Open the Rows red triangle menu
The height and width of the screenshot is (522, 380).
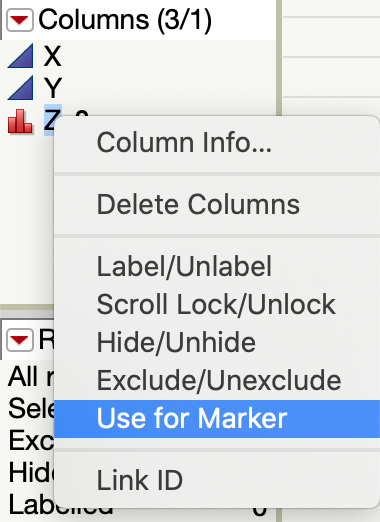pos(20,340)
